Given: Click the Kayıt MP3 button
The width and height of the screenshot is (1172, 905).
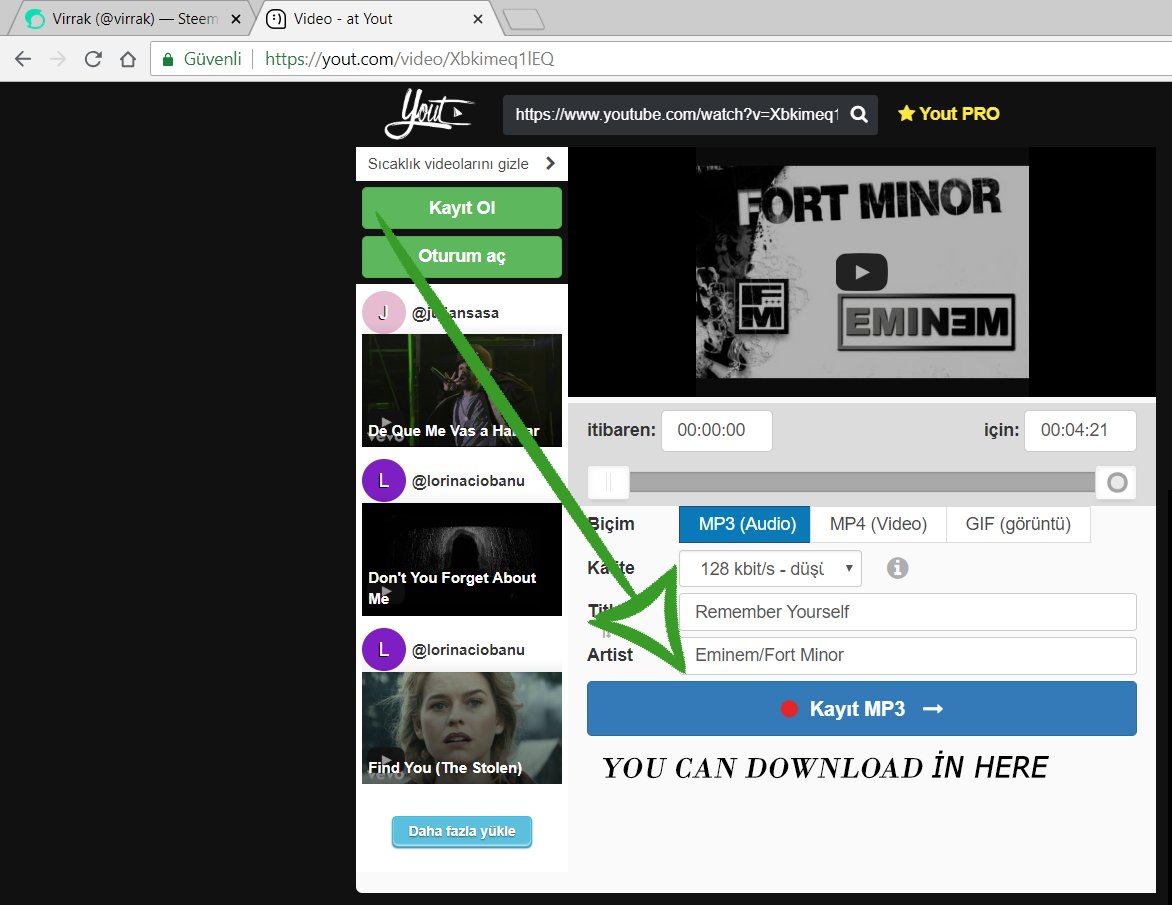Looking at the screenshot, I should 862,708.
